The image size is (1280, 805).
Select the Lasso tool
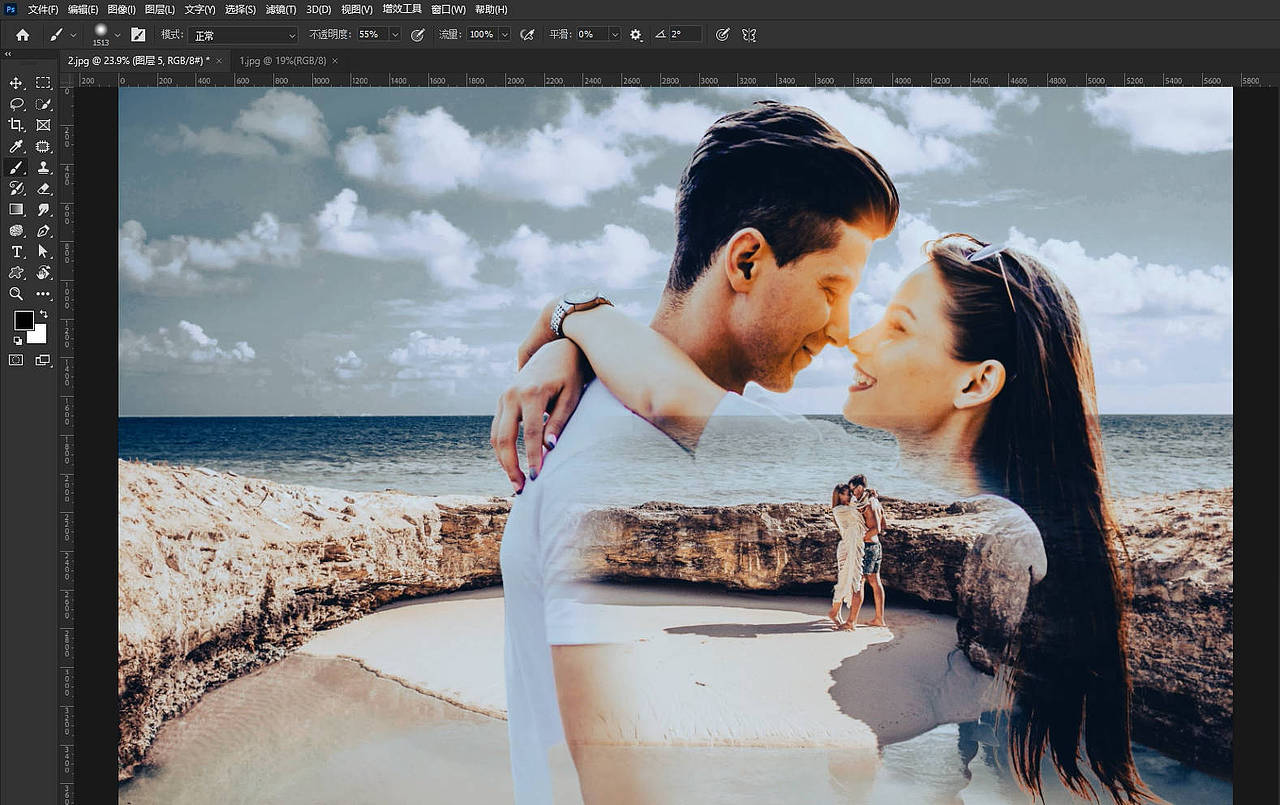(x=16, y=104)
